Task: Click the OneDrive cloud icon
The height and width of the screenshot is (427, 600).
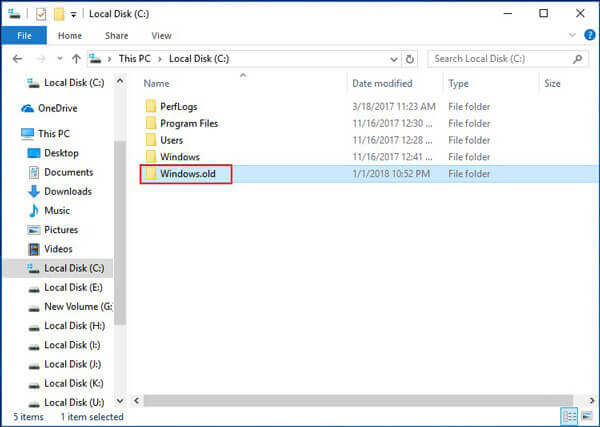Action: coord(28,109)
